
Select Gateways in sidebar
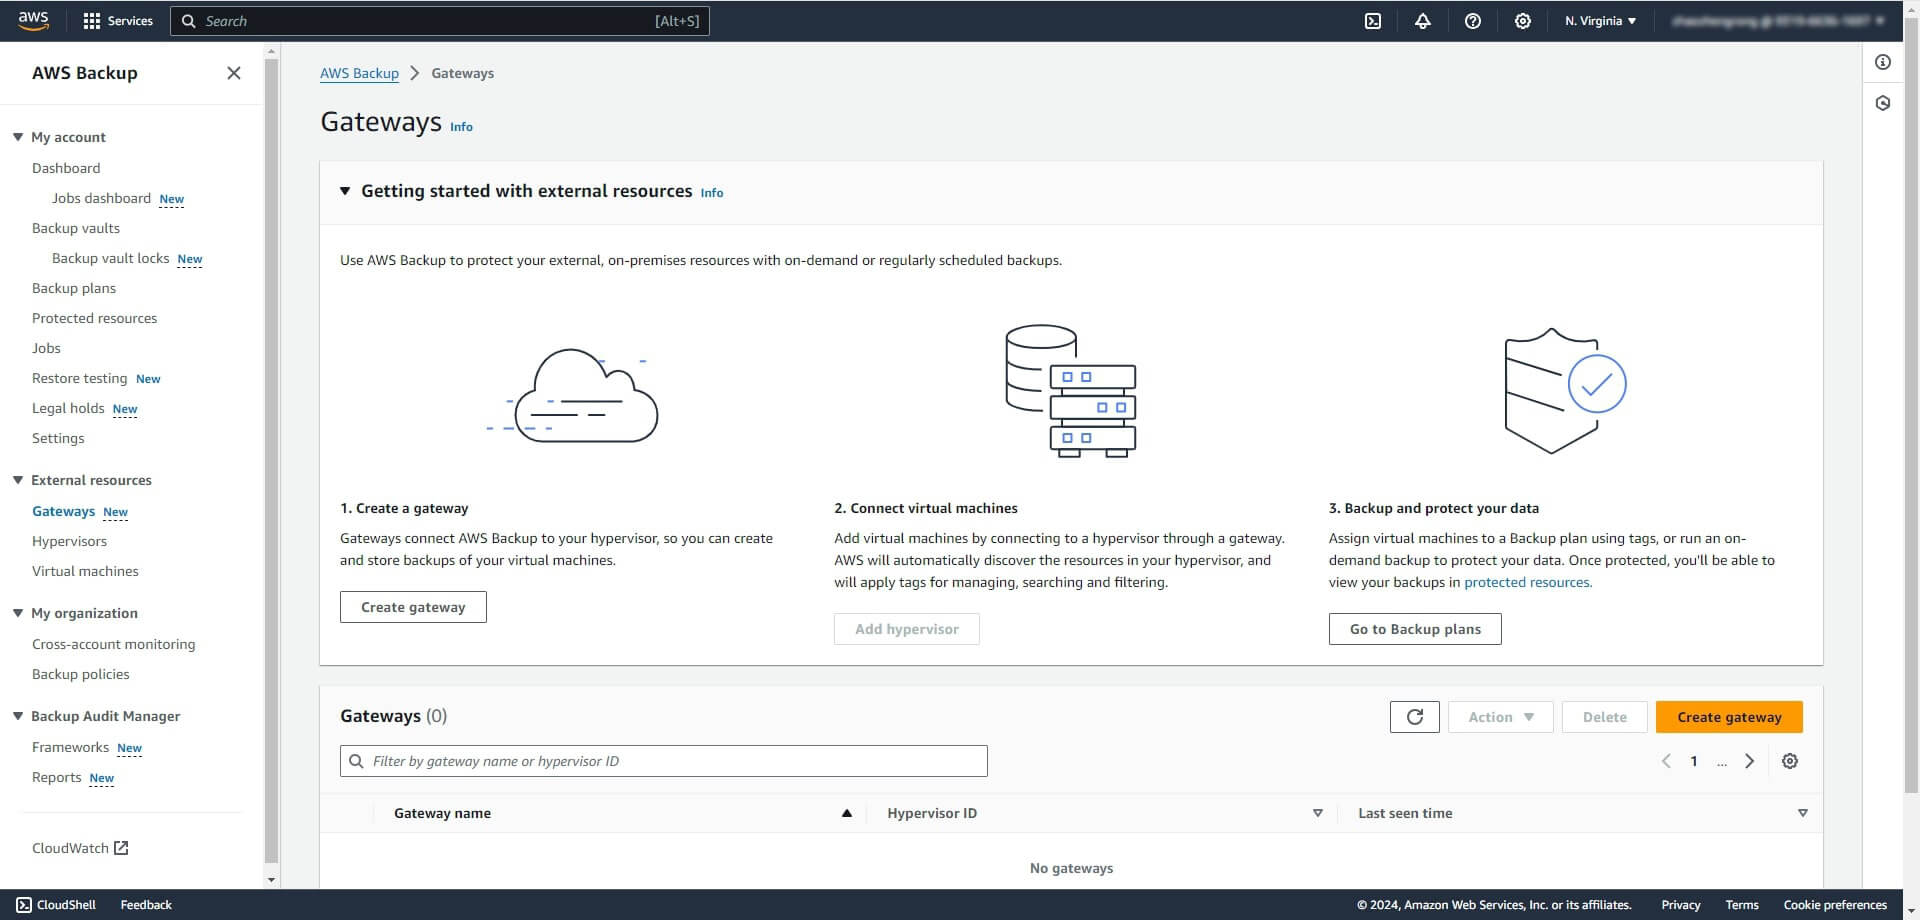click(x=63, y=511)
